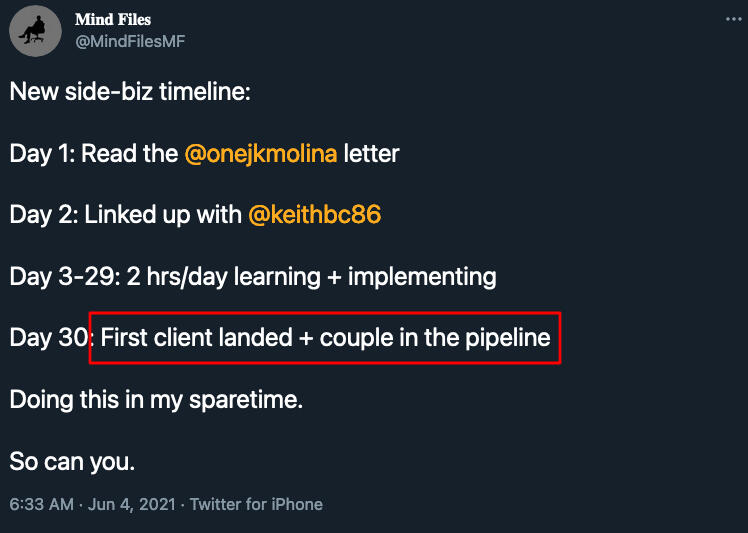Click the "Day 1: Read the" text
The width and height of the screenshot is (748, 533).
94,154
